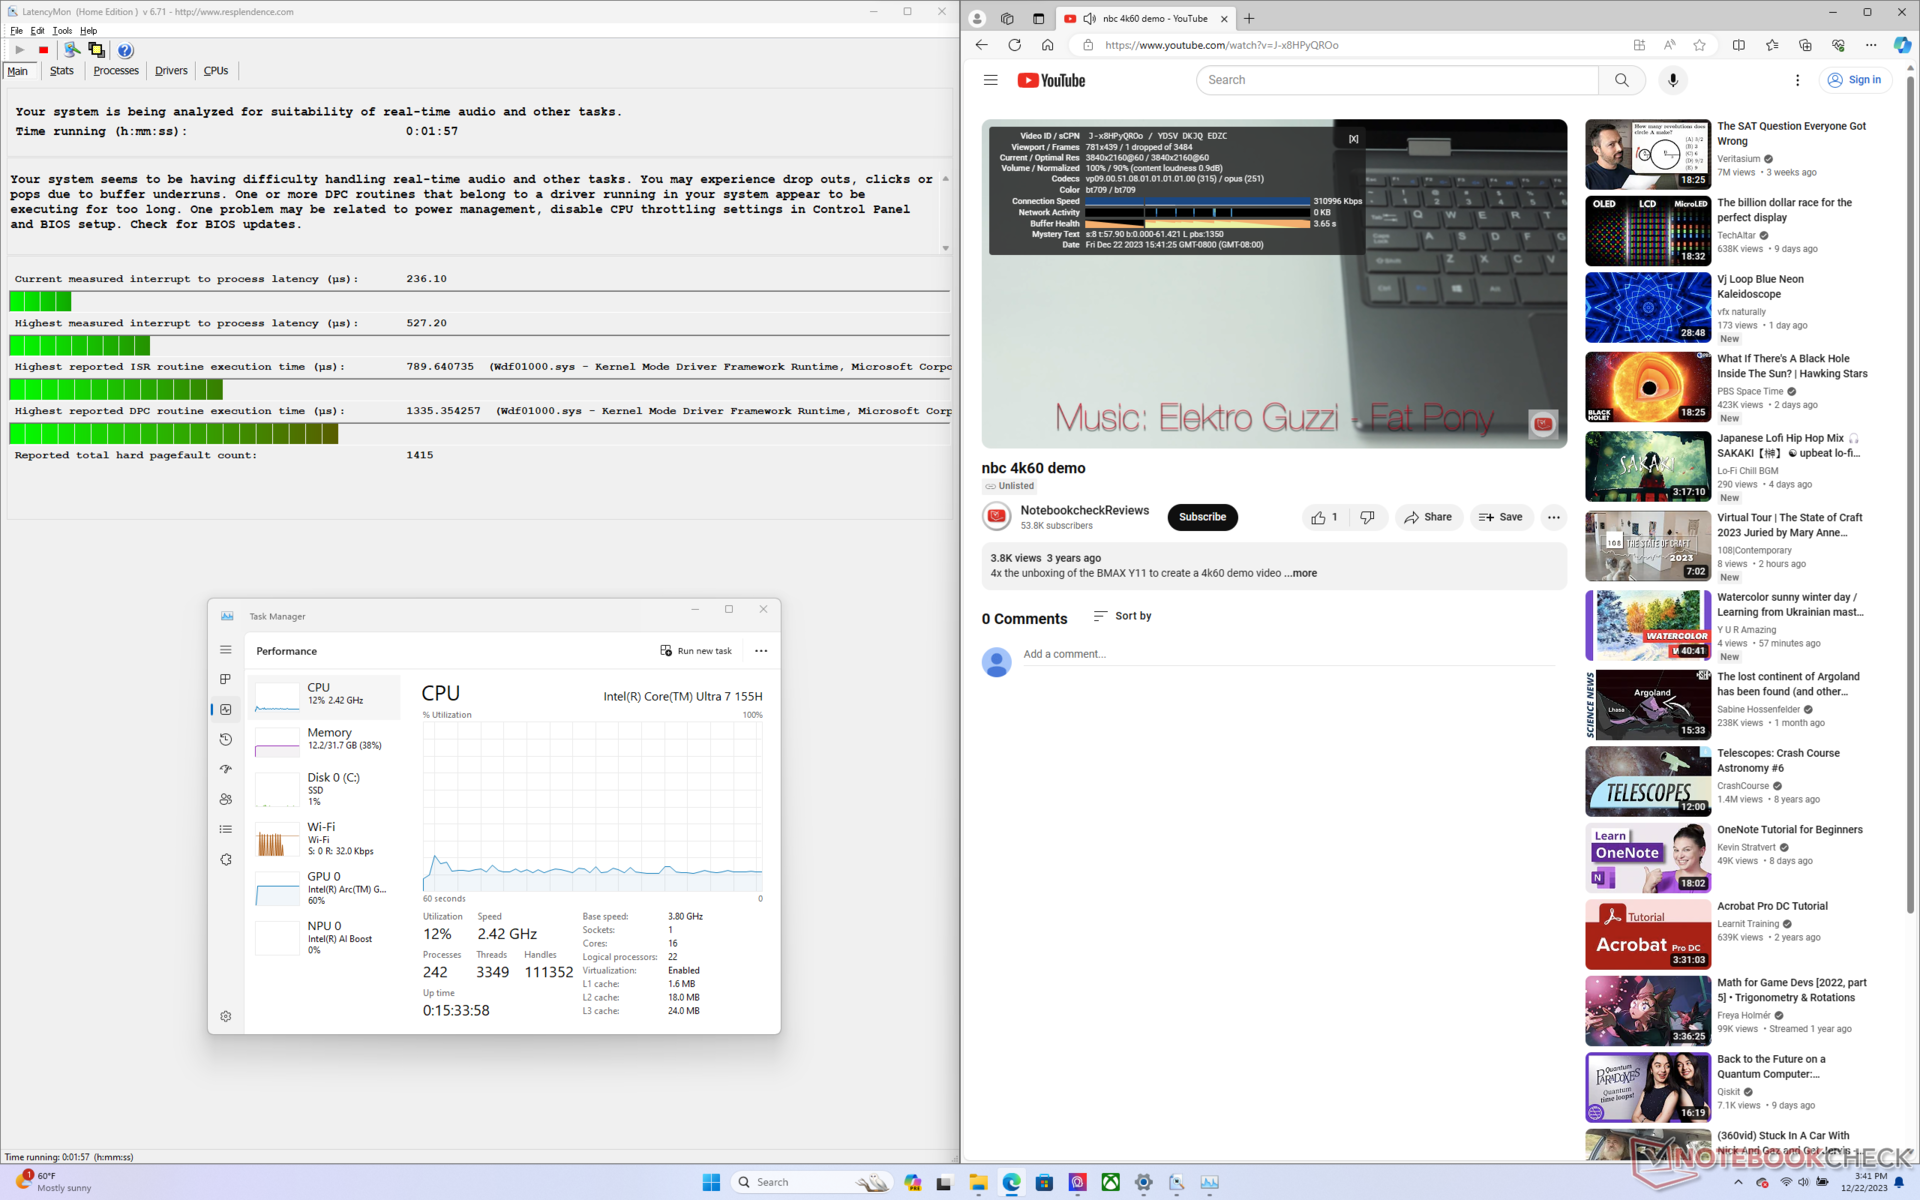Click the Edge home button
The height and width of the screenshot is (1200, 1920).
[1047, 45]
